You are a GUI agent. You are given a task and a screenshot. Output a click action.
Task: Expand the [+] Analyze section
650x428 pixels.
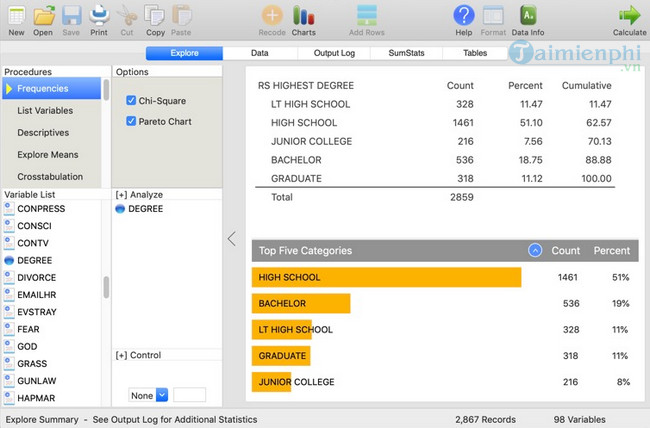(x=139, y=195)
